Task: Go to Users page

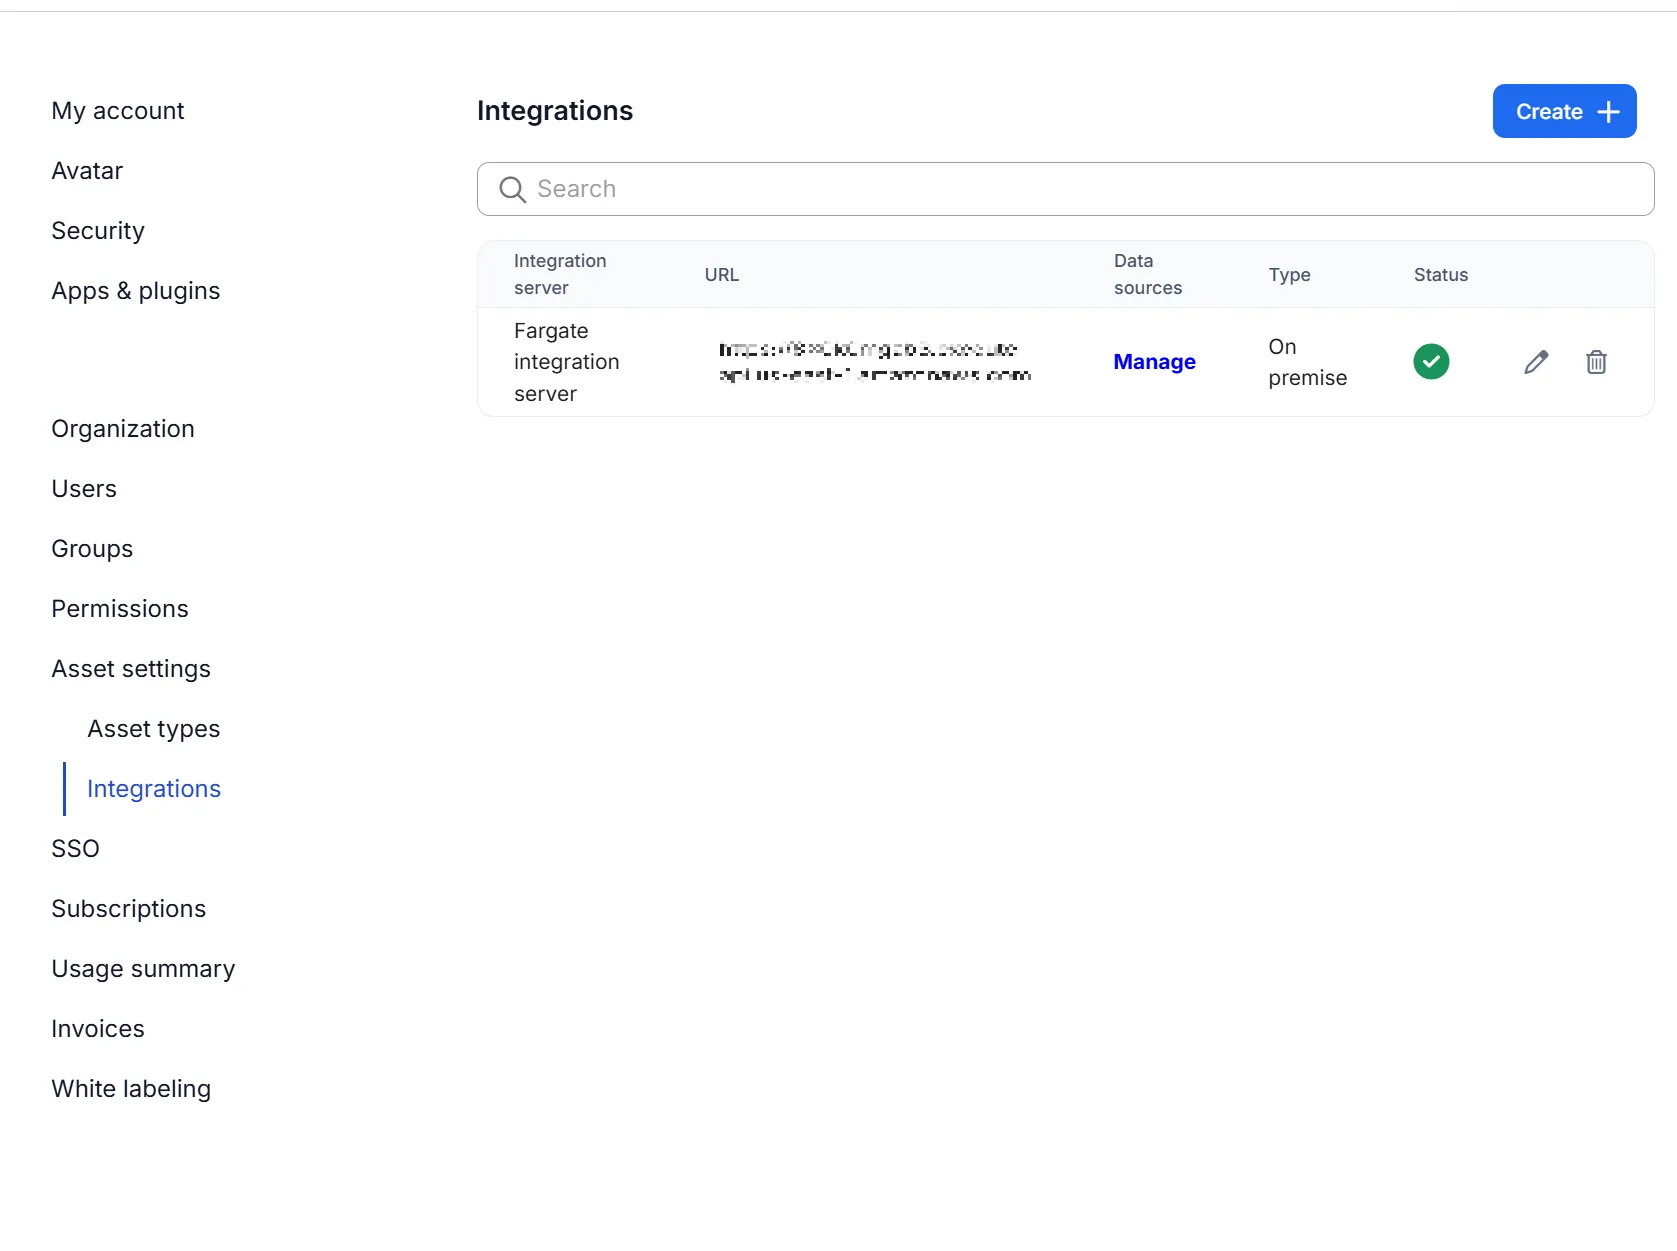Action: click(x=84, y=489)
